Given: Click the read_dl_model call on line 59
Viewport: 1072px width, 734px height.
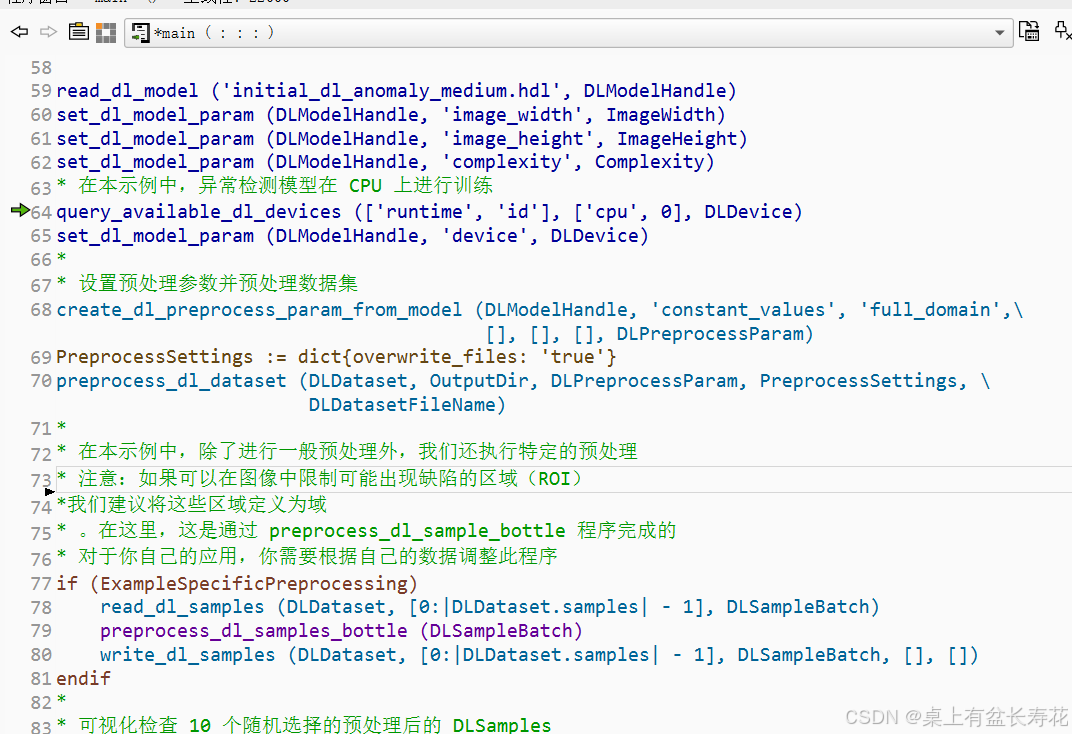Looking at the screenshot, I should click(127, 90).
